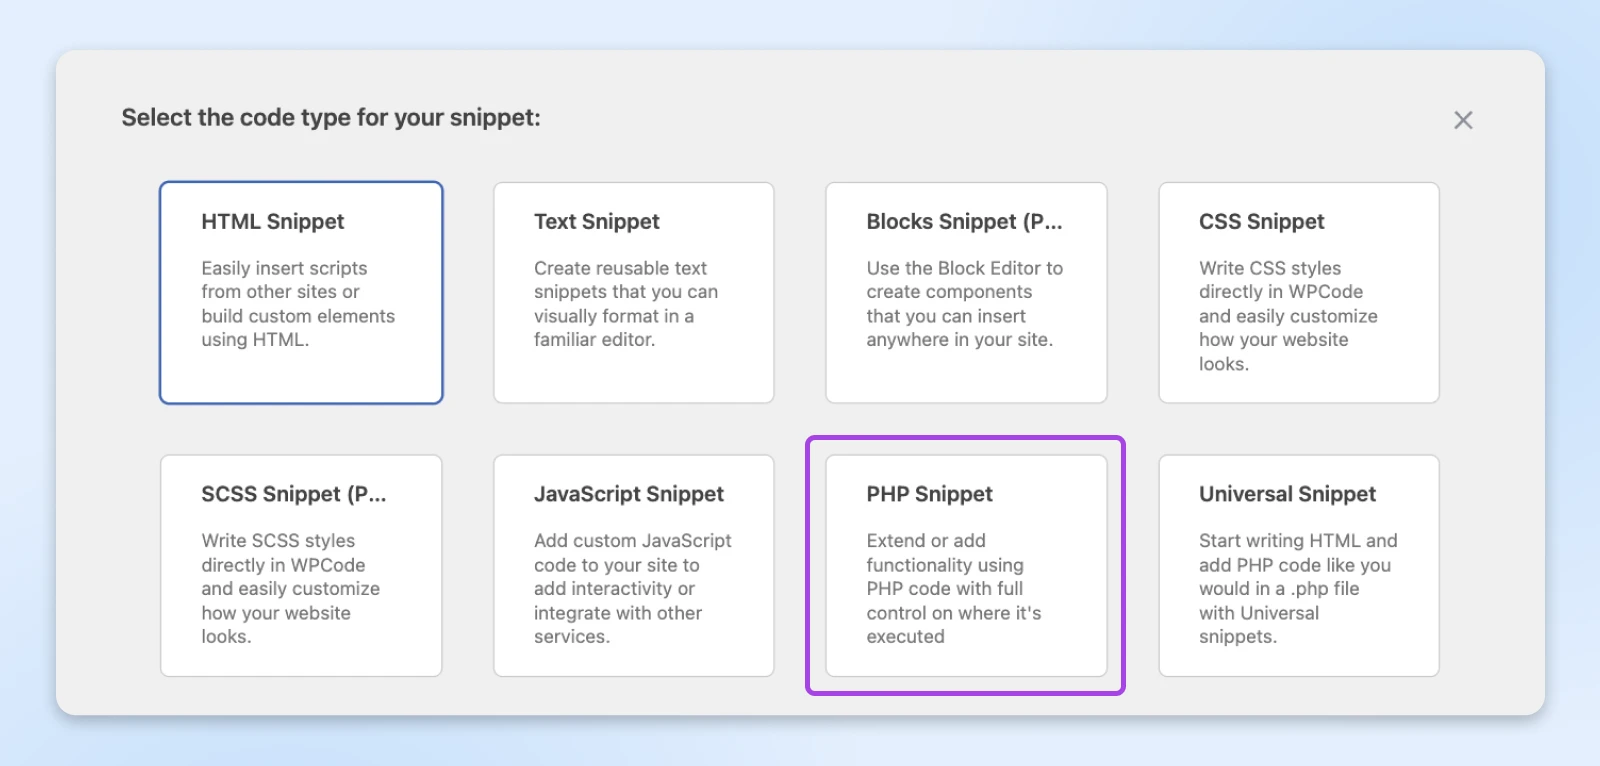Select the CSS Snippet card

(x=1298, y=292)
